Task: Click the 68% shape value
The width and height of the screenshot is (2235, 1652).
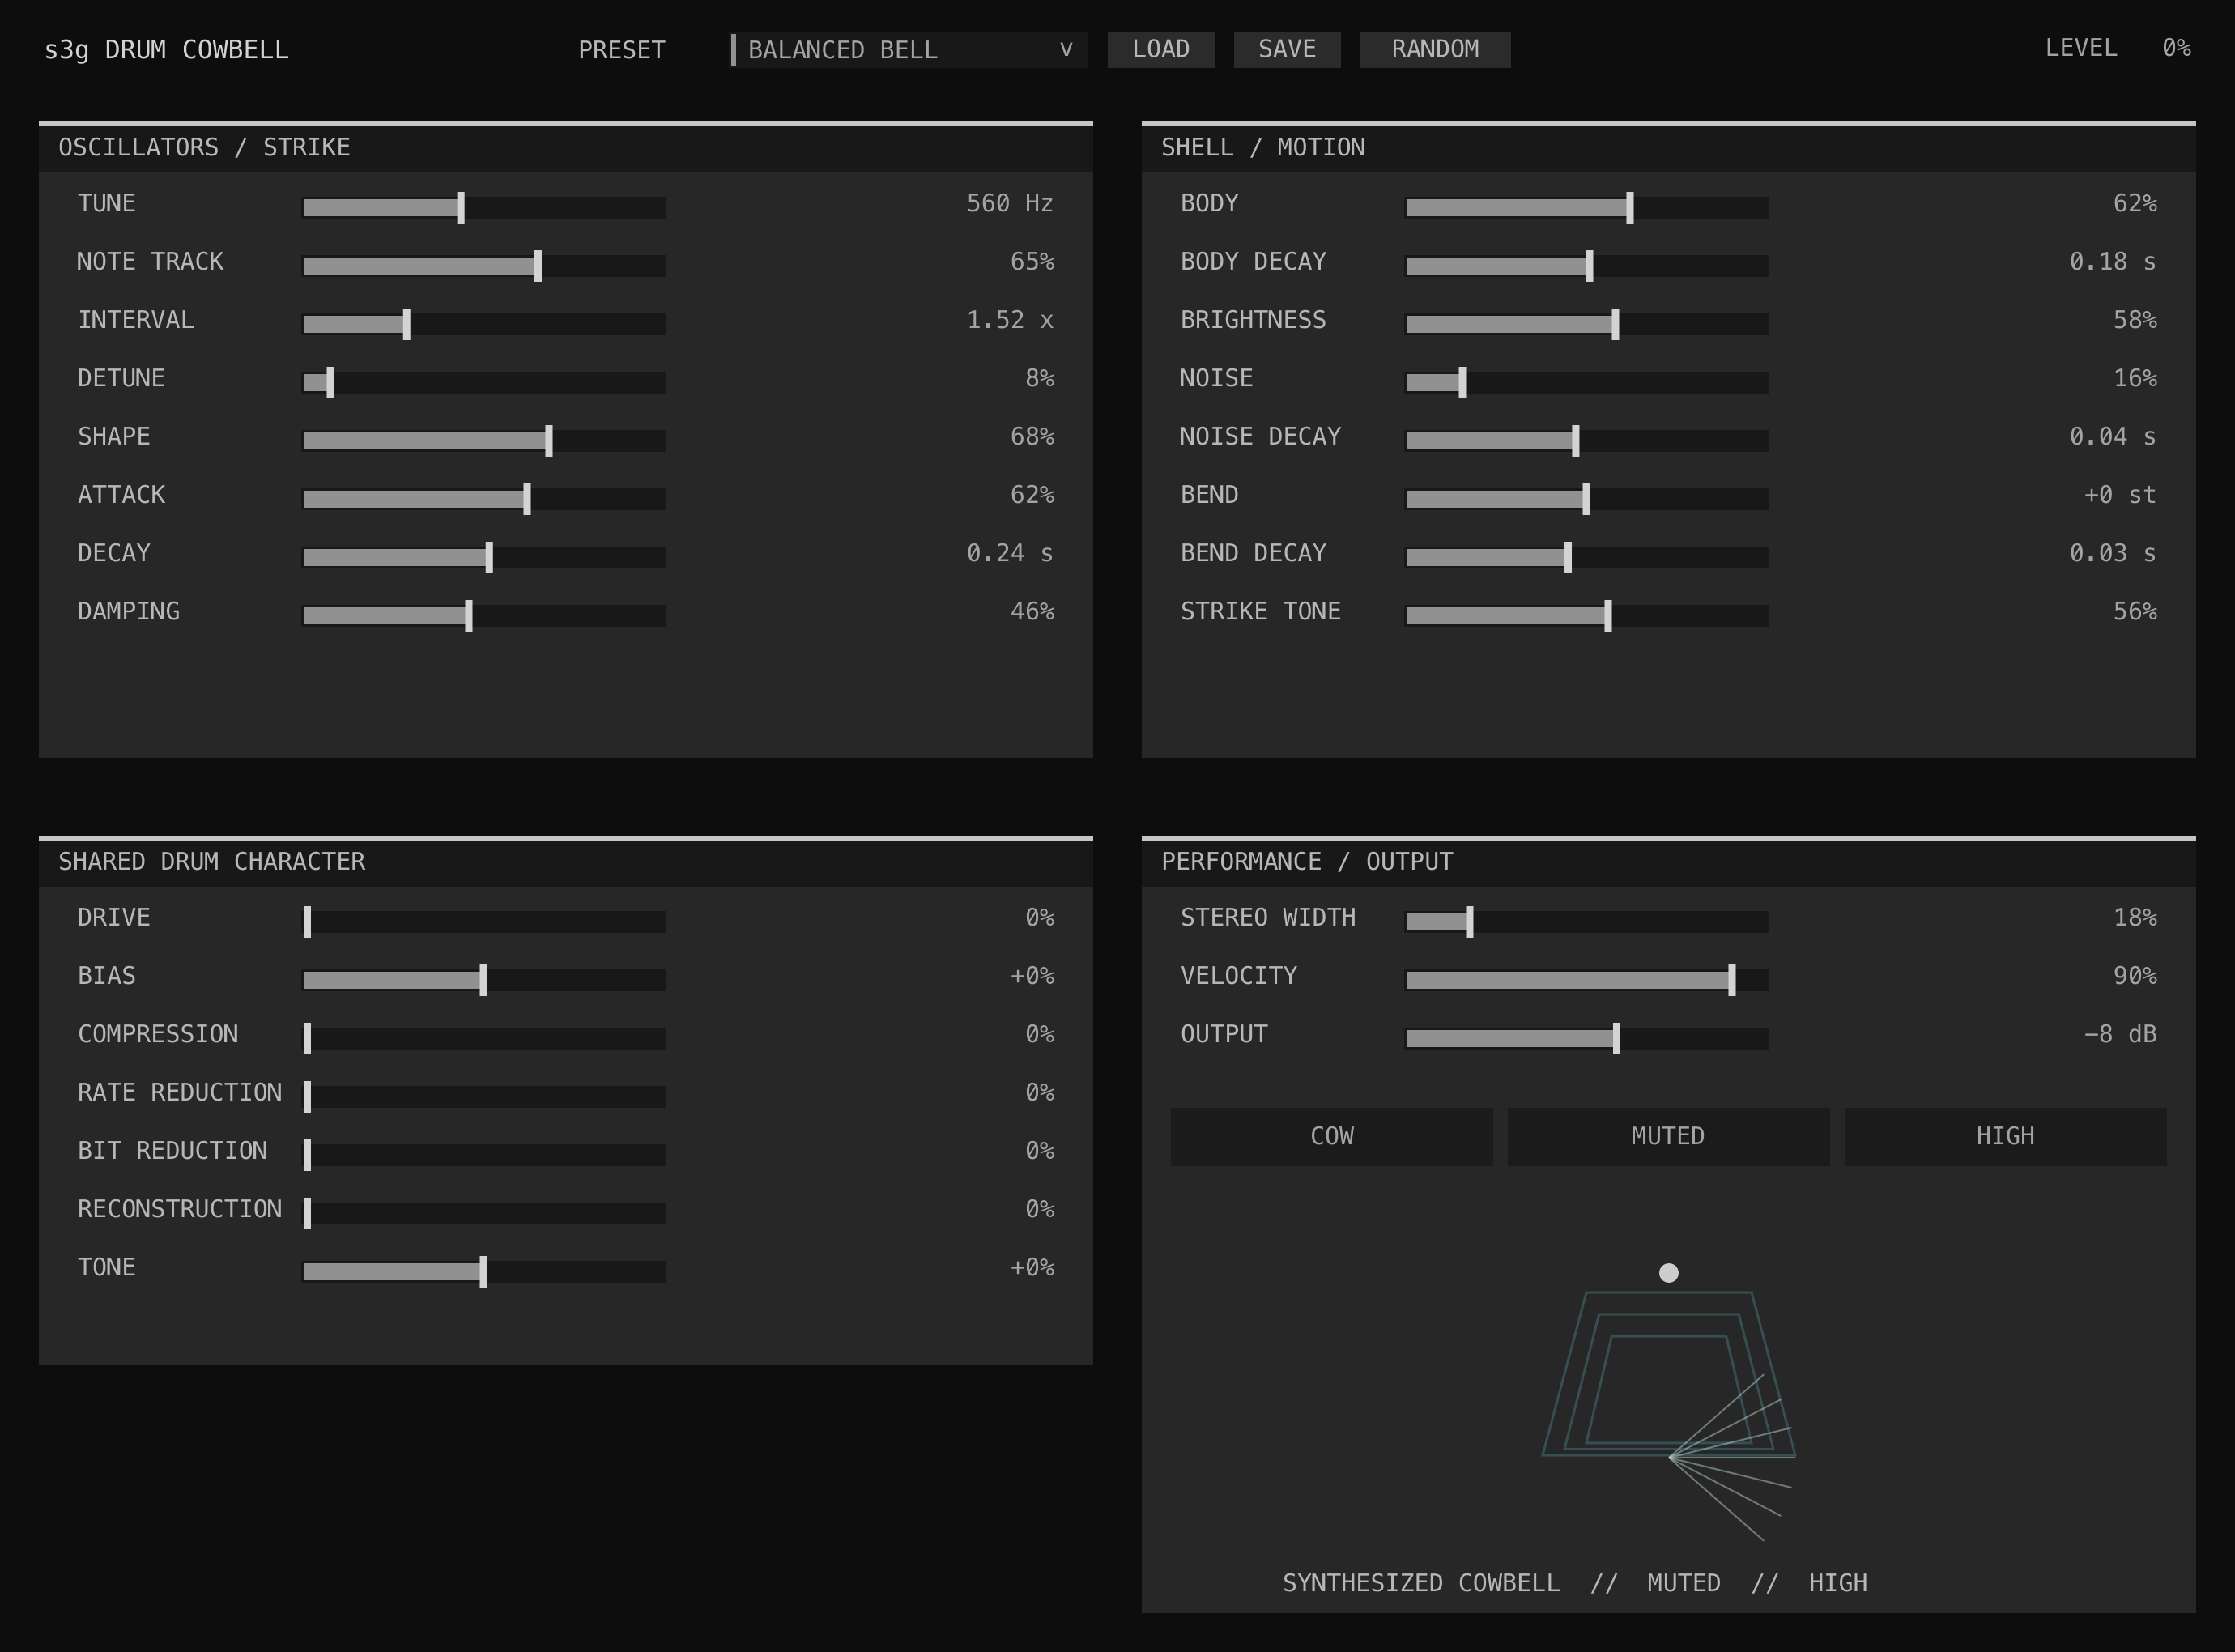Action: click(1031, 436)
